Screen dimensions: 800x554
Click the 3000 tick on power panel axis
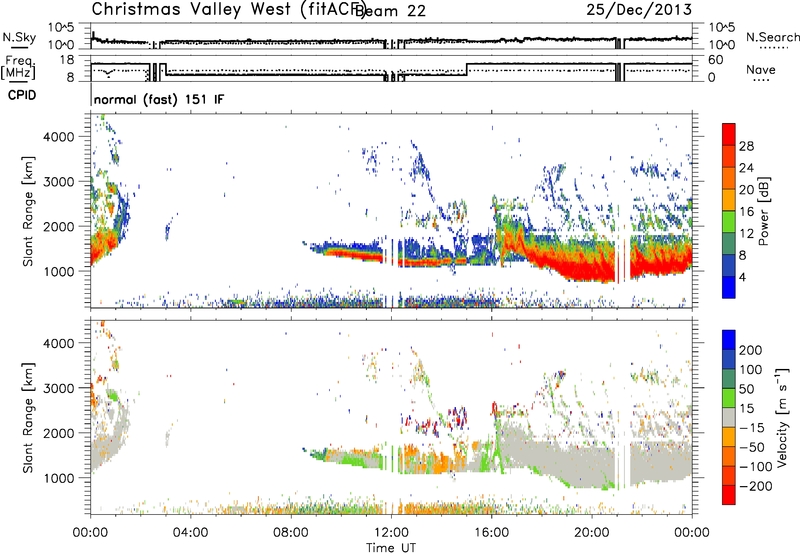[58, 182]
